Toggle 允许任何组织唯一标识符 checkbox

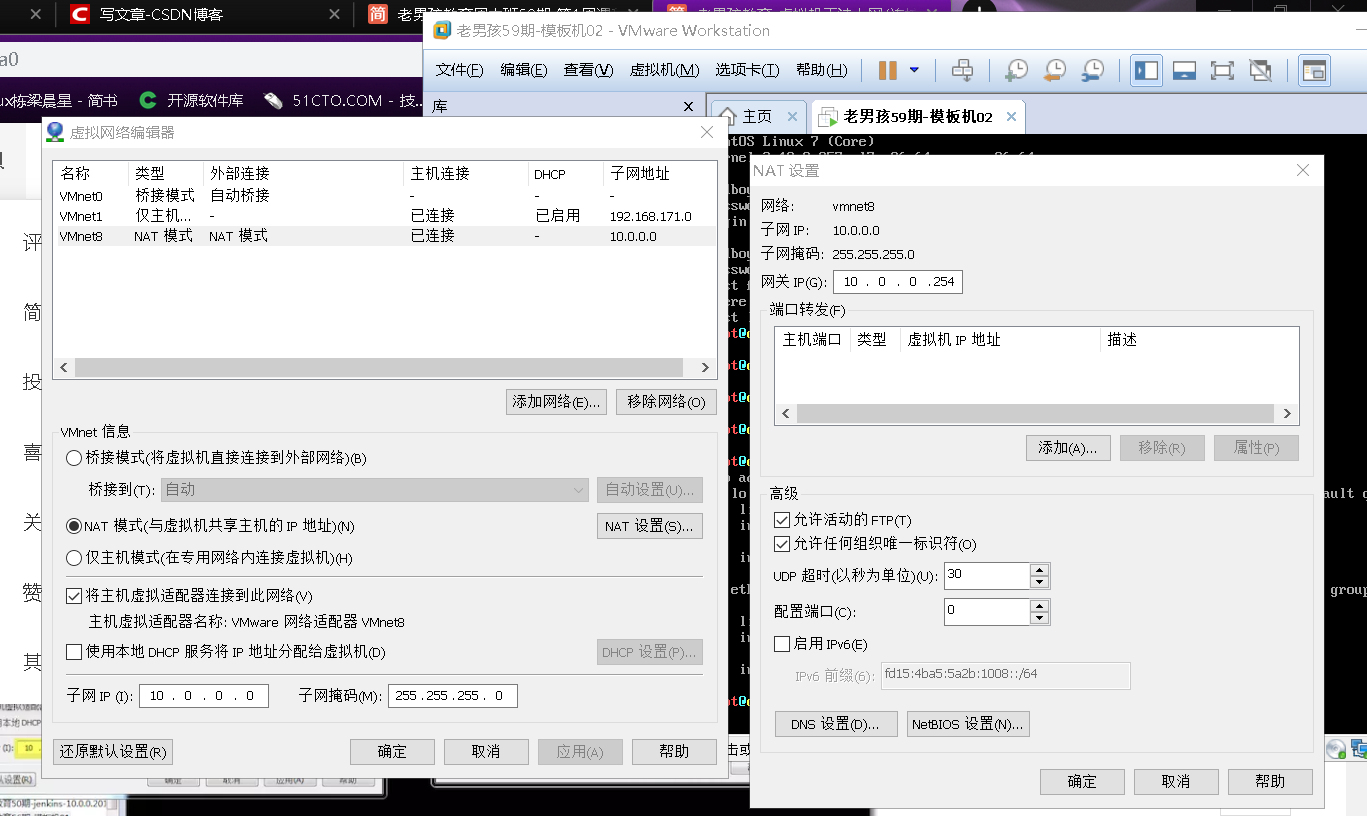point(782,544)
